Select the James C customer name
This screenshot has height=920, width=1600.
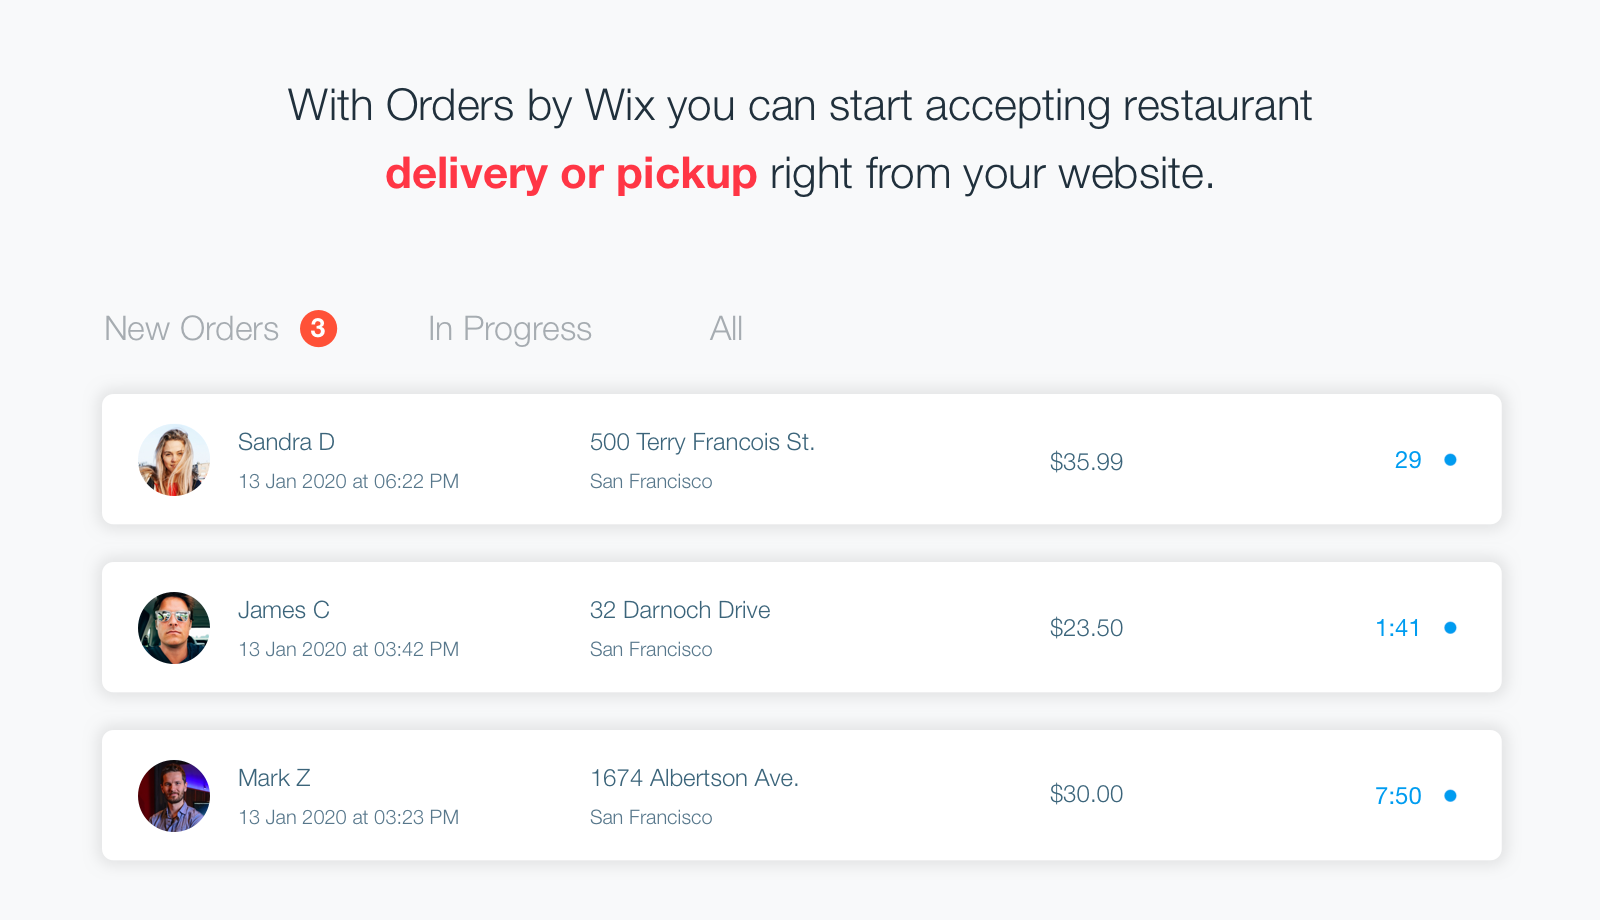click(x=284, y=610)
